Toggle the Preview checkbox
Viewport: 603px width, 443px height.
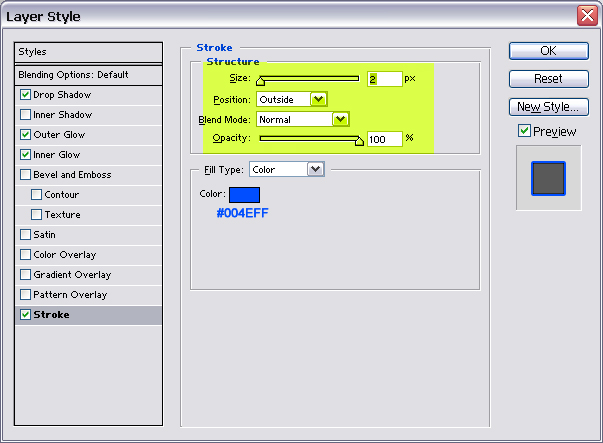click(x=524, y=131)
